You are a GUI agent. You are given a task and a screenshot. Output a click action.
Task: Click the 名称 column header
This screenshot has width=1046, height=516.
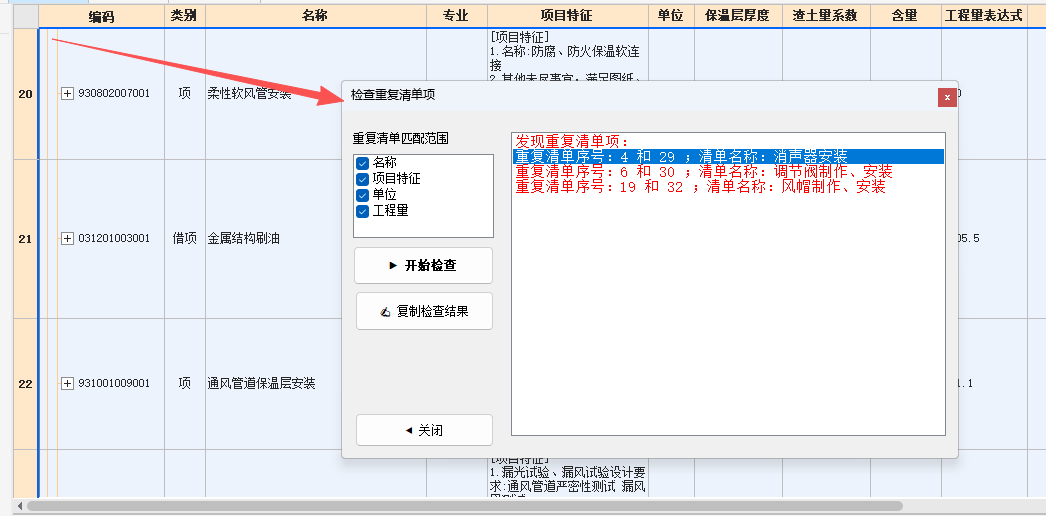pyautogui.click(x=316, y=16)
